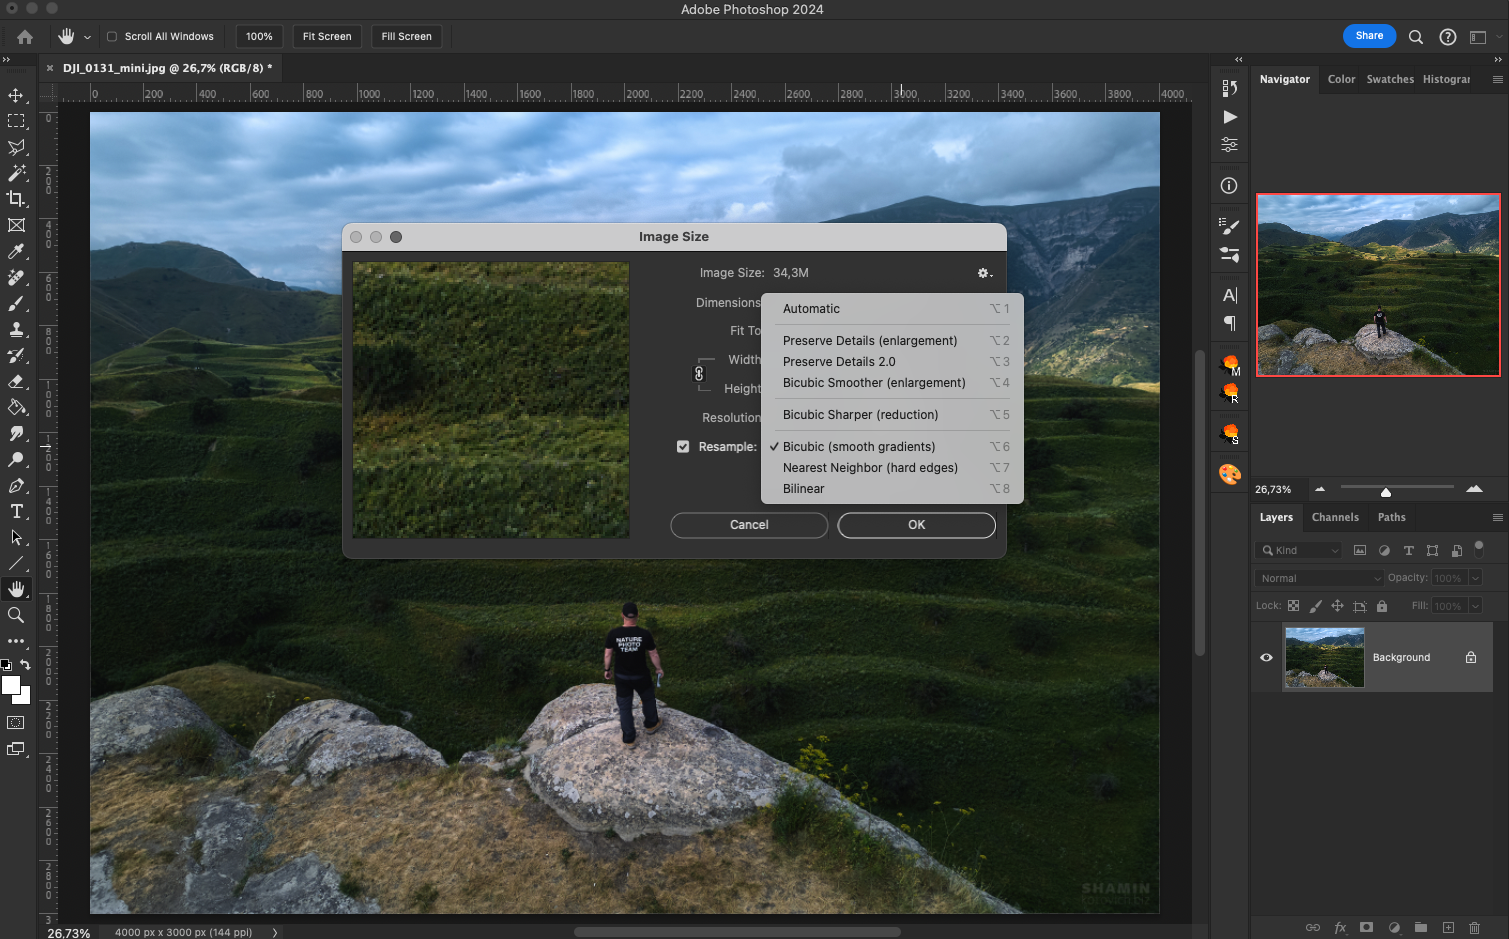Select the Zoom tool in toolbar
Viewport: 1509px width, 939px height.
16,615
